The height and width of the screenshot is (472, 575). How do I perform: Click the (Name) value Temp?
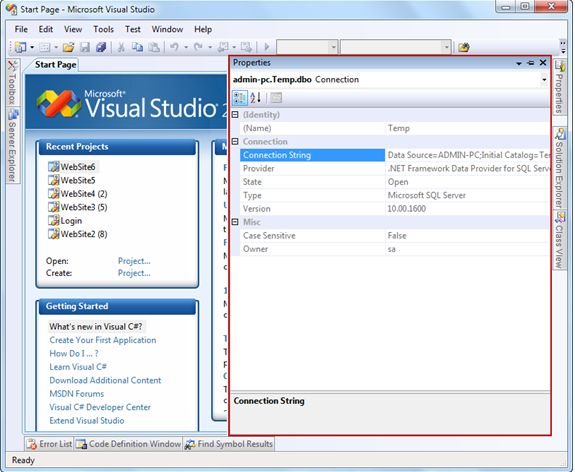pos(399,128)
